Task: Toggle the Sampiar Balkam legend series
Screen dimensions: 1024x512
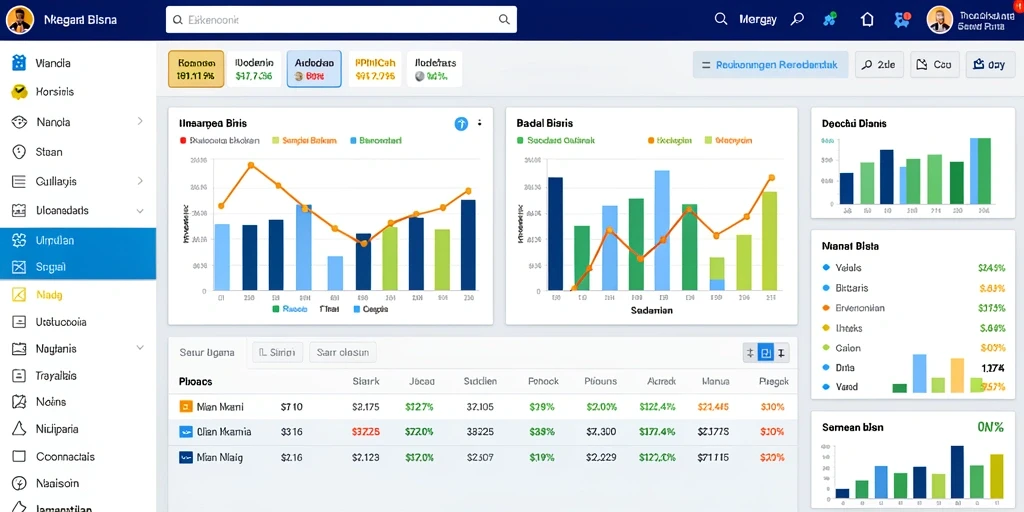Action: coord(304,140)
